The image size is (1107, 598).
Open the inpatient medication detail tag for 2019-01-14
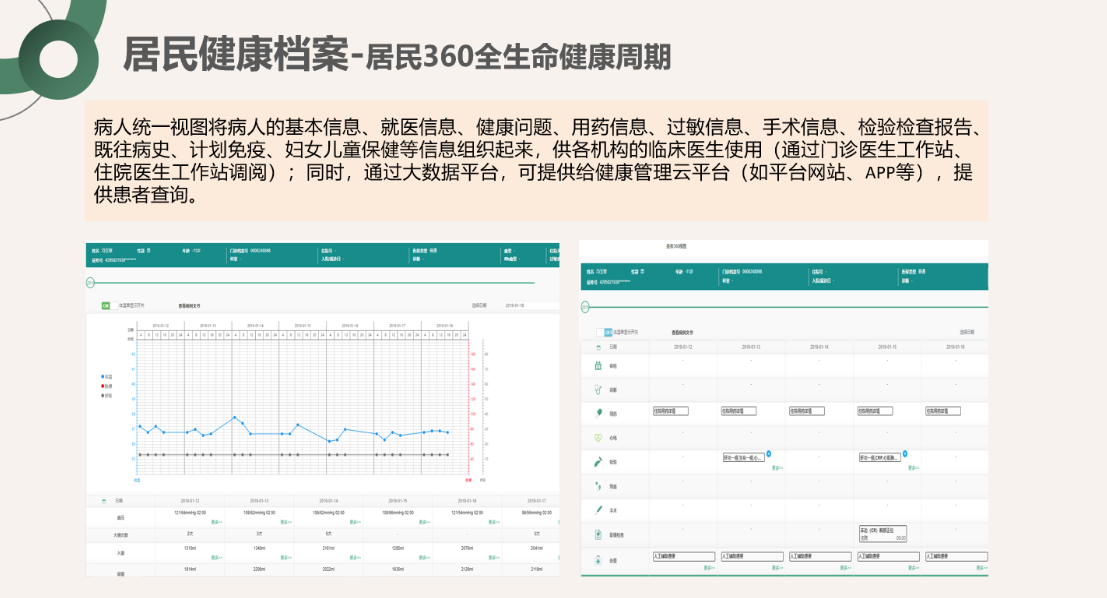tap(807, 411)
